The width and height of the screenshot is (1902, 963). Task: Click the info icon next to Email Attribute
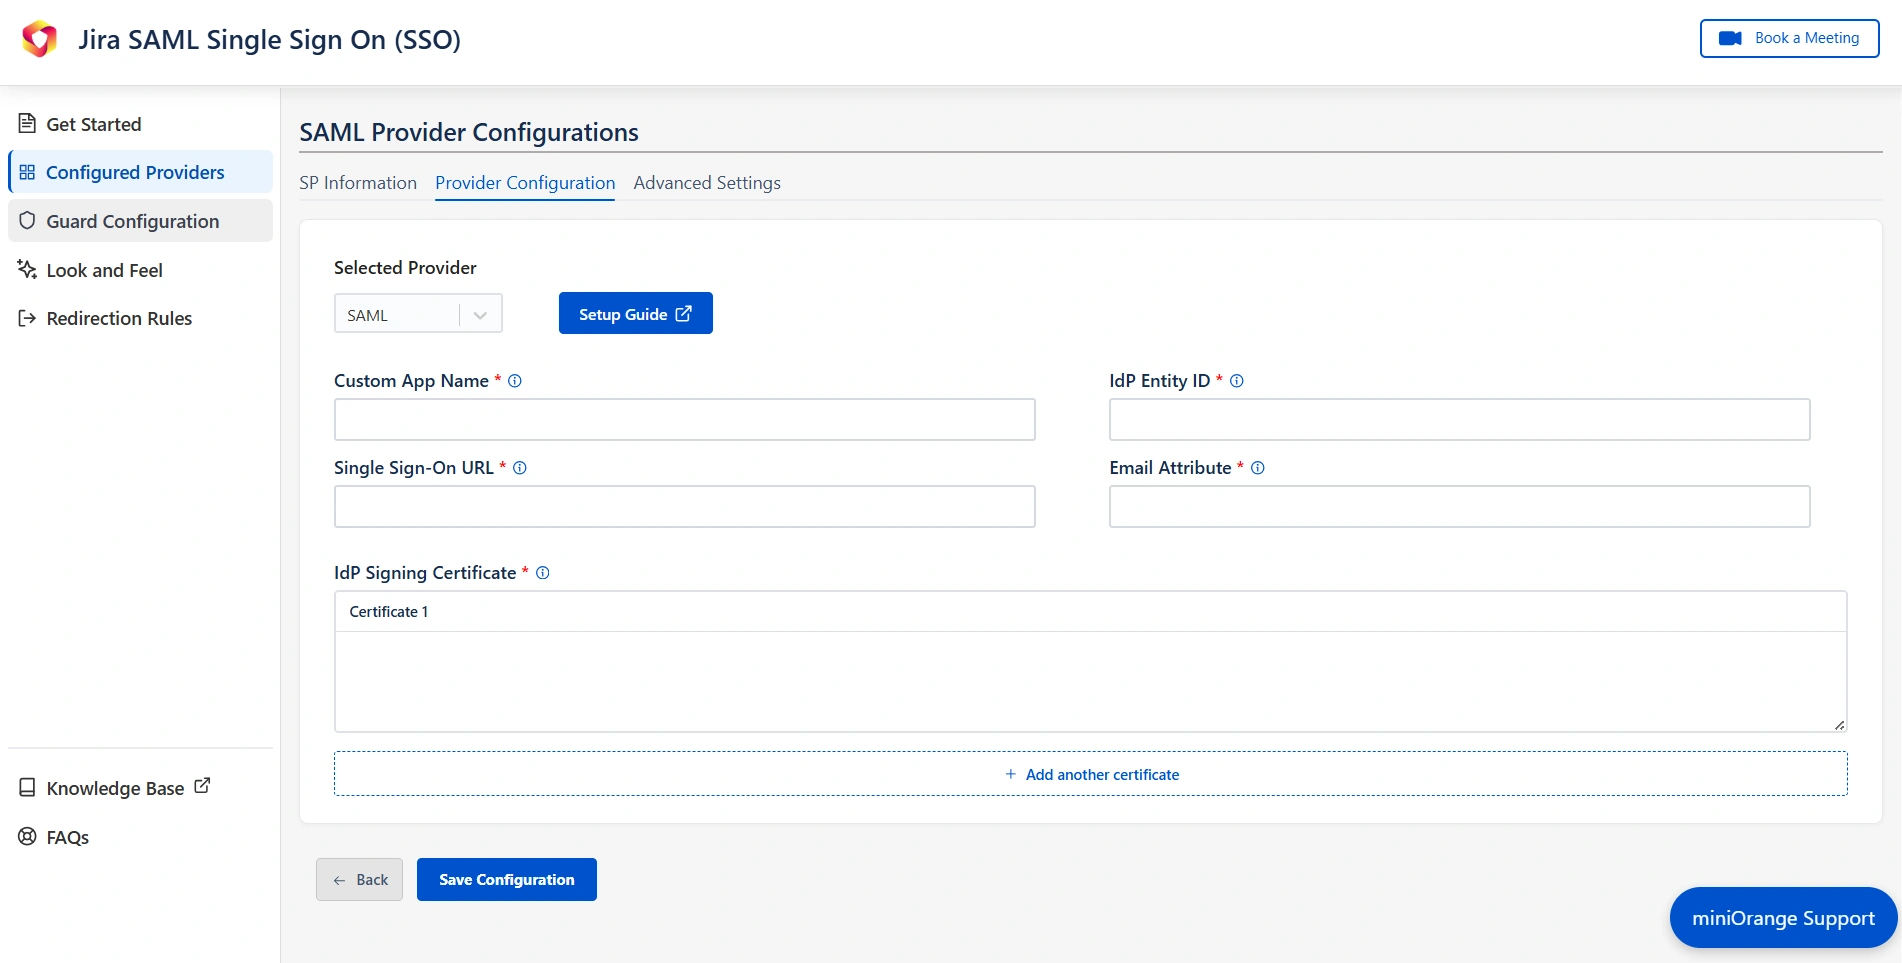(1258, 468)
